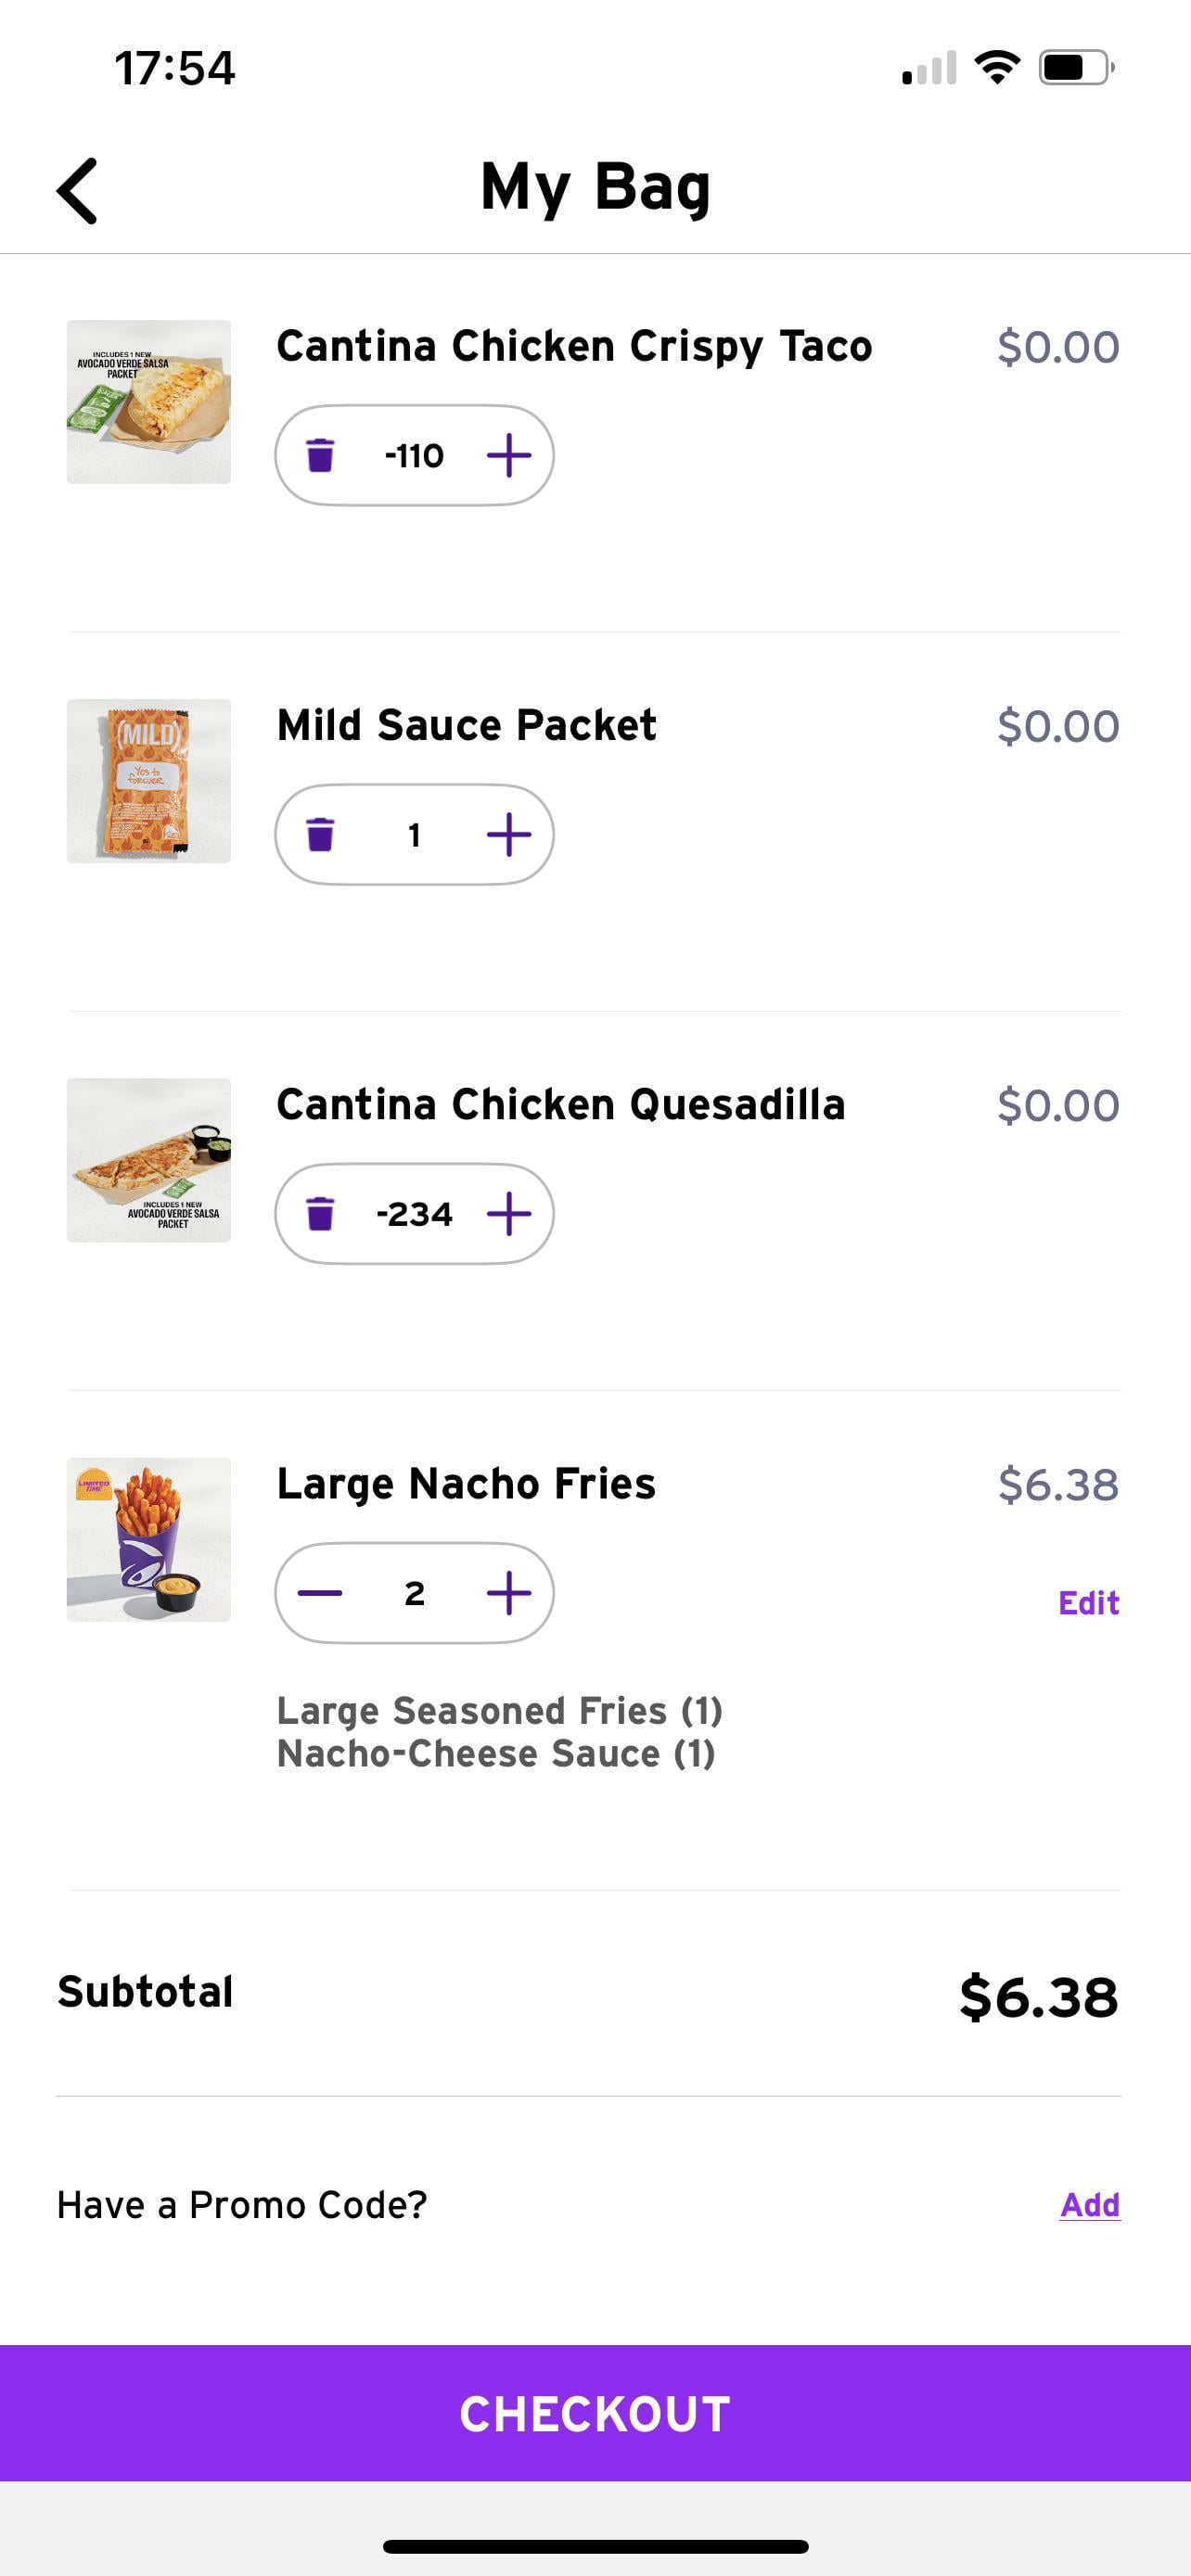This screenshot has width=1191, height=2576.
Task: Tap the back arrow icon
Action: (x=78, y=190)
